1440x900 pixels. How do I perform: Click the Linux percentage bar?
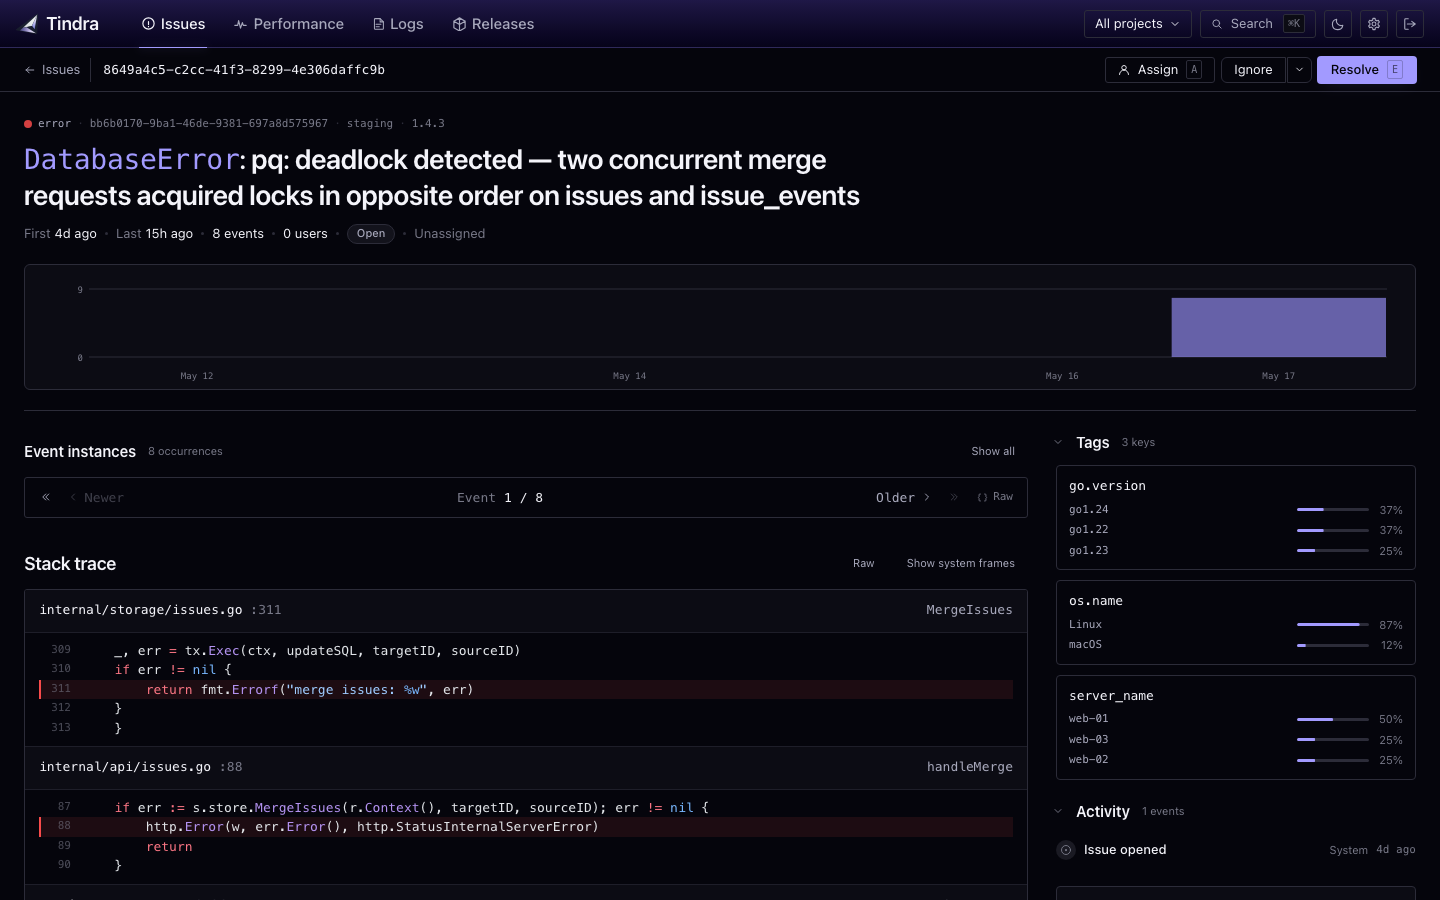pos(1333,625)
